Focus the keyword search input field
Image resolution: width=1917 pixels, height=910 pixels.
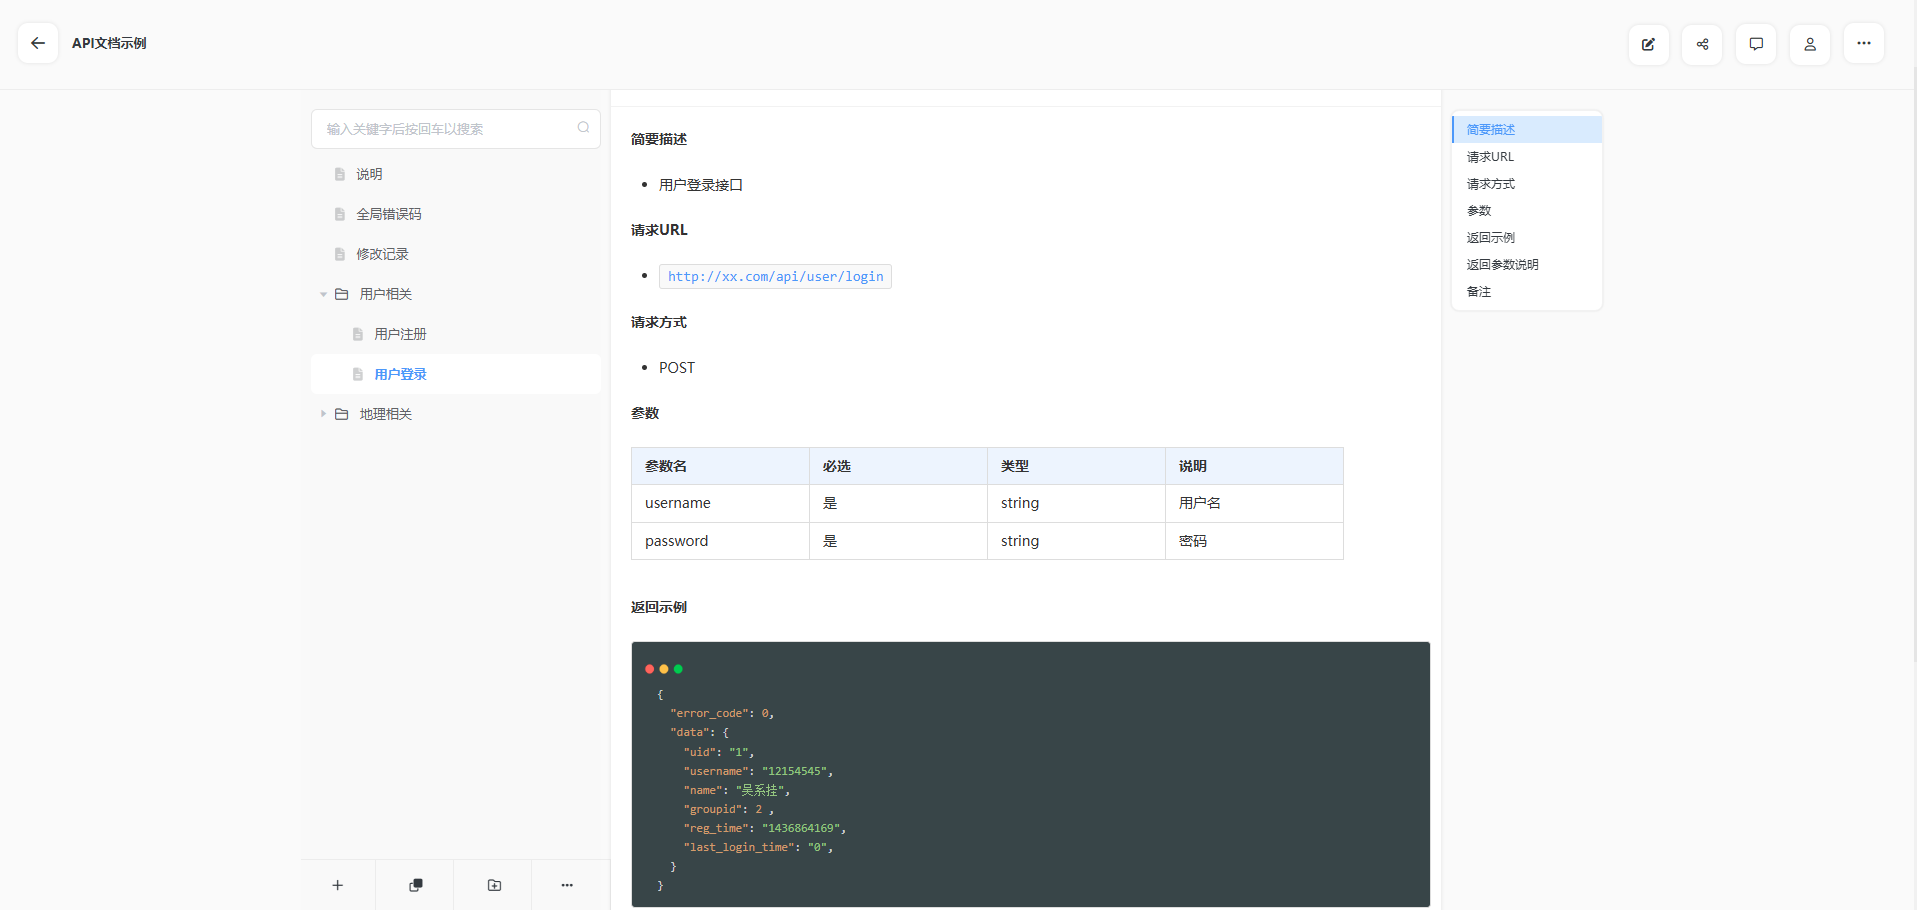click(x=445, y=129)
